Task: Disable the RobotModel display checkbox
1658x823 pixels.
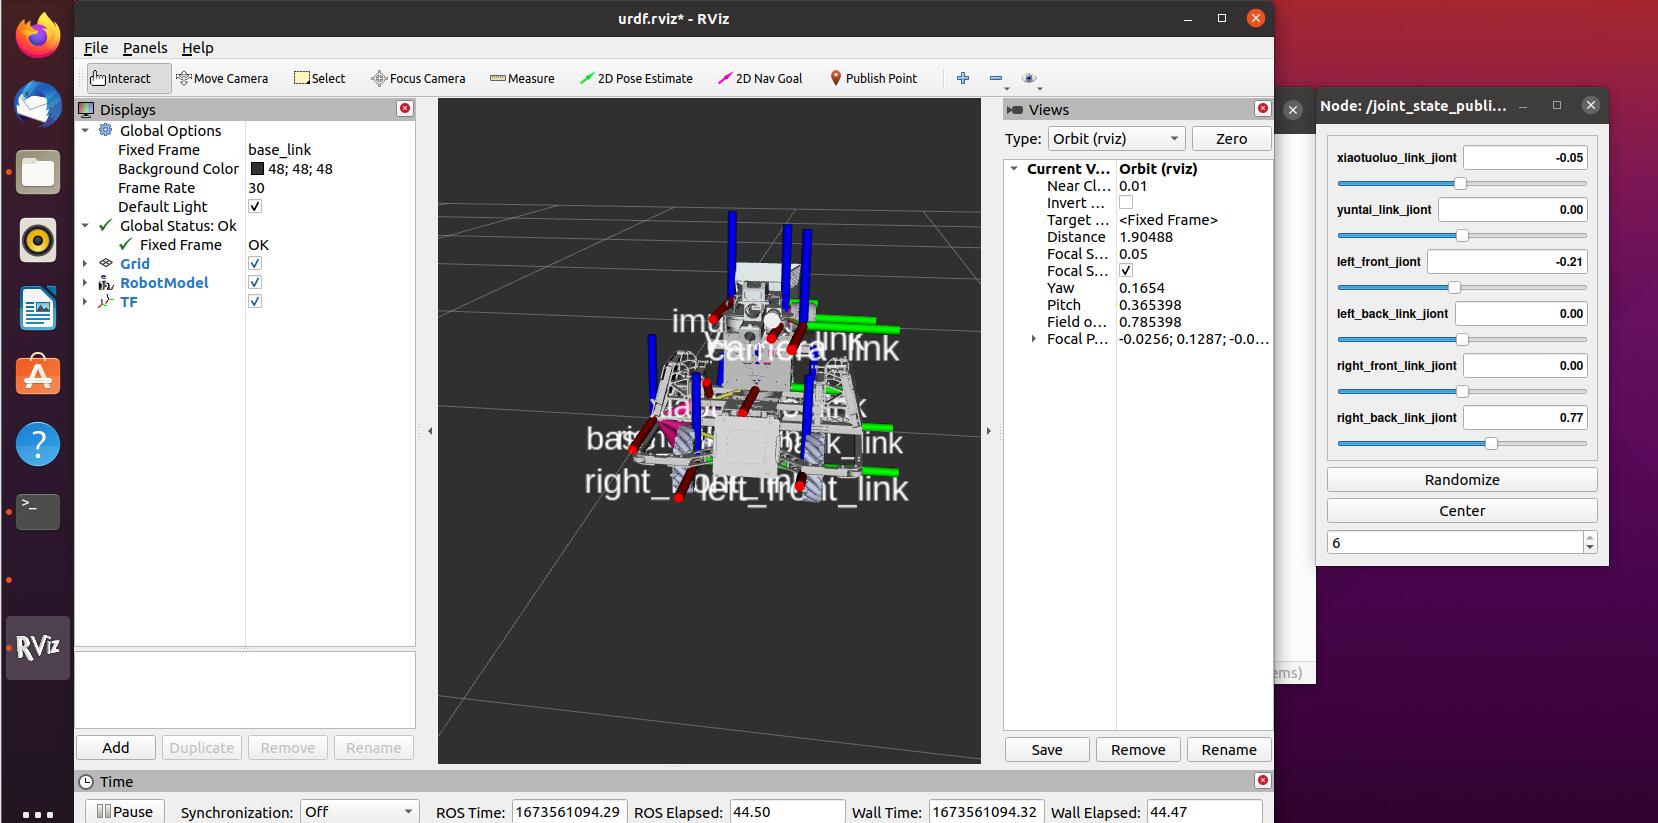Action: (255, 283)
